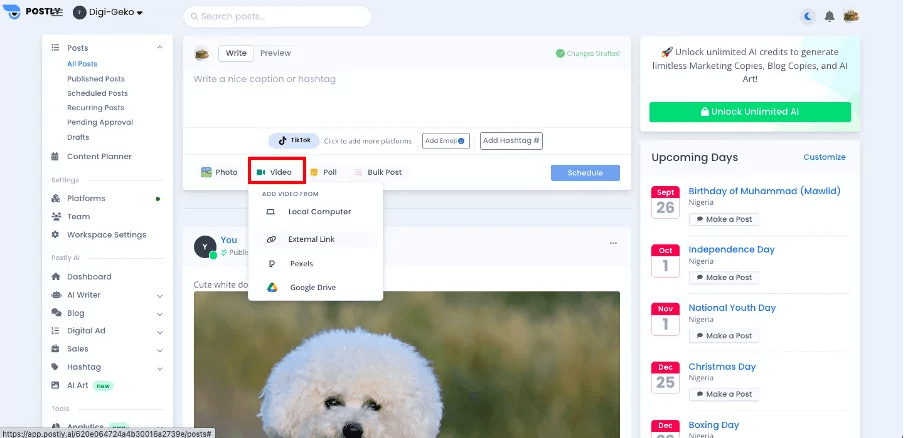Open the Digi-Geko workspace dropdown

[108, 12]
